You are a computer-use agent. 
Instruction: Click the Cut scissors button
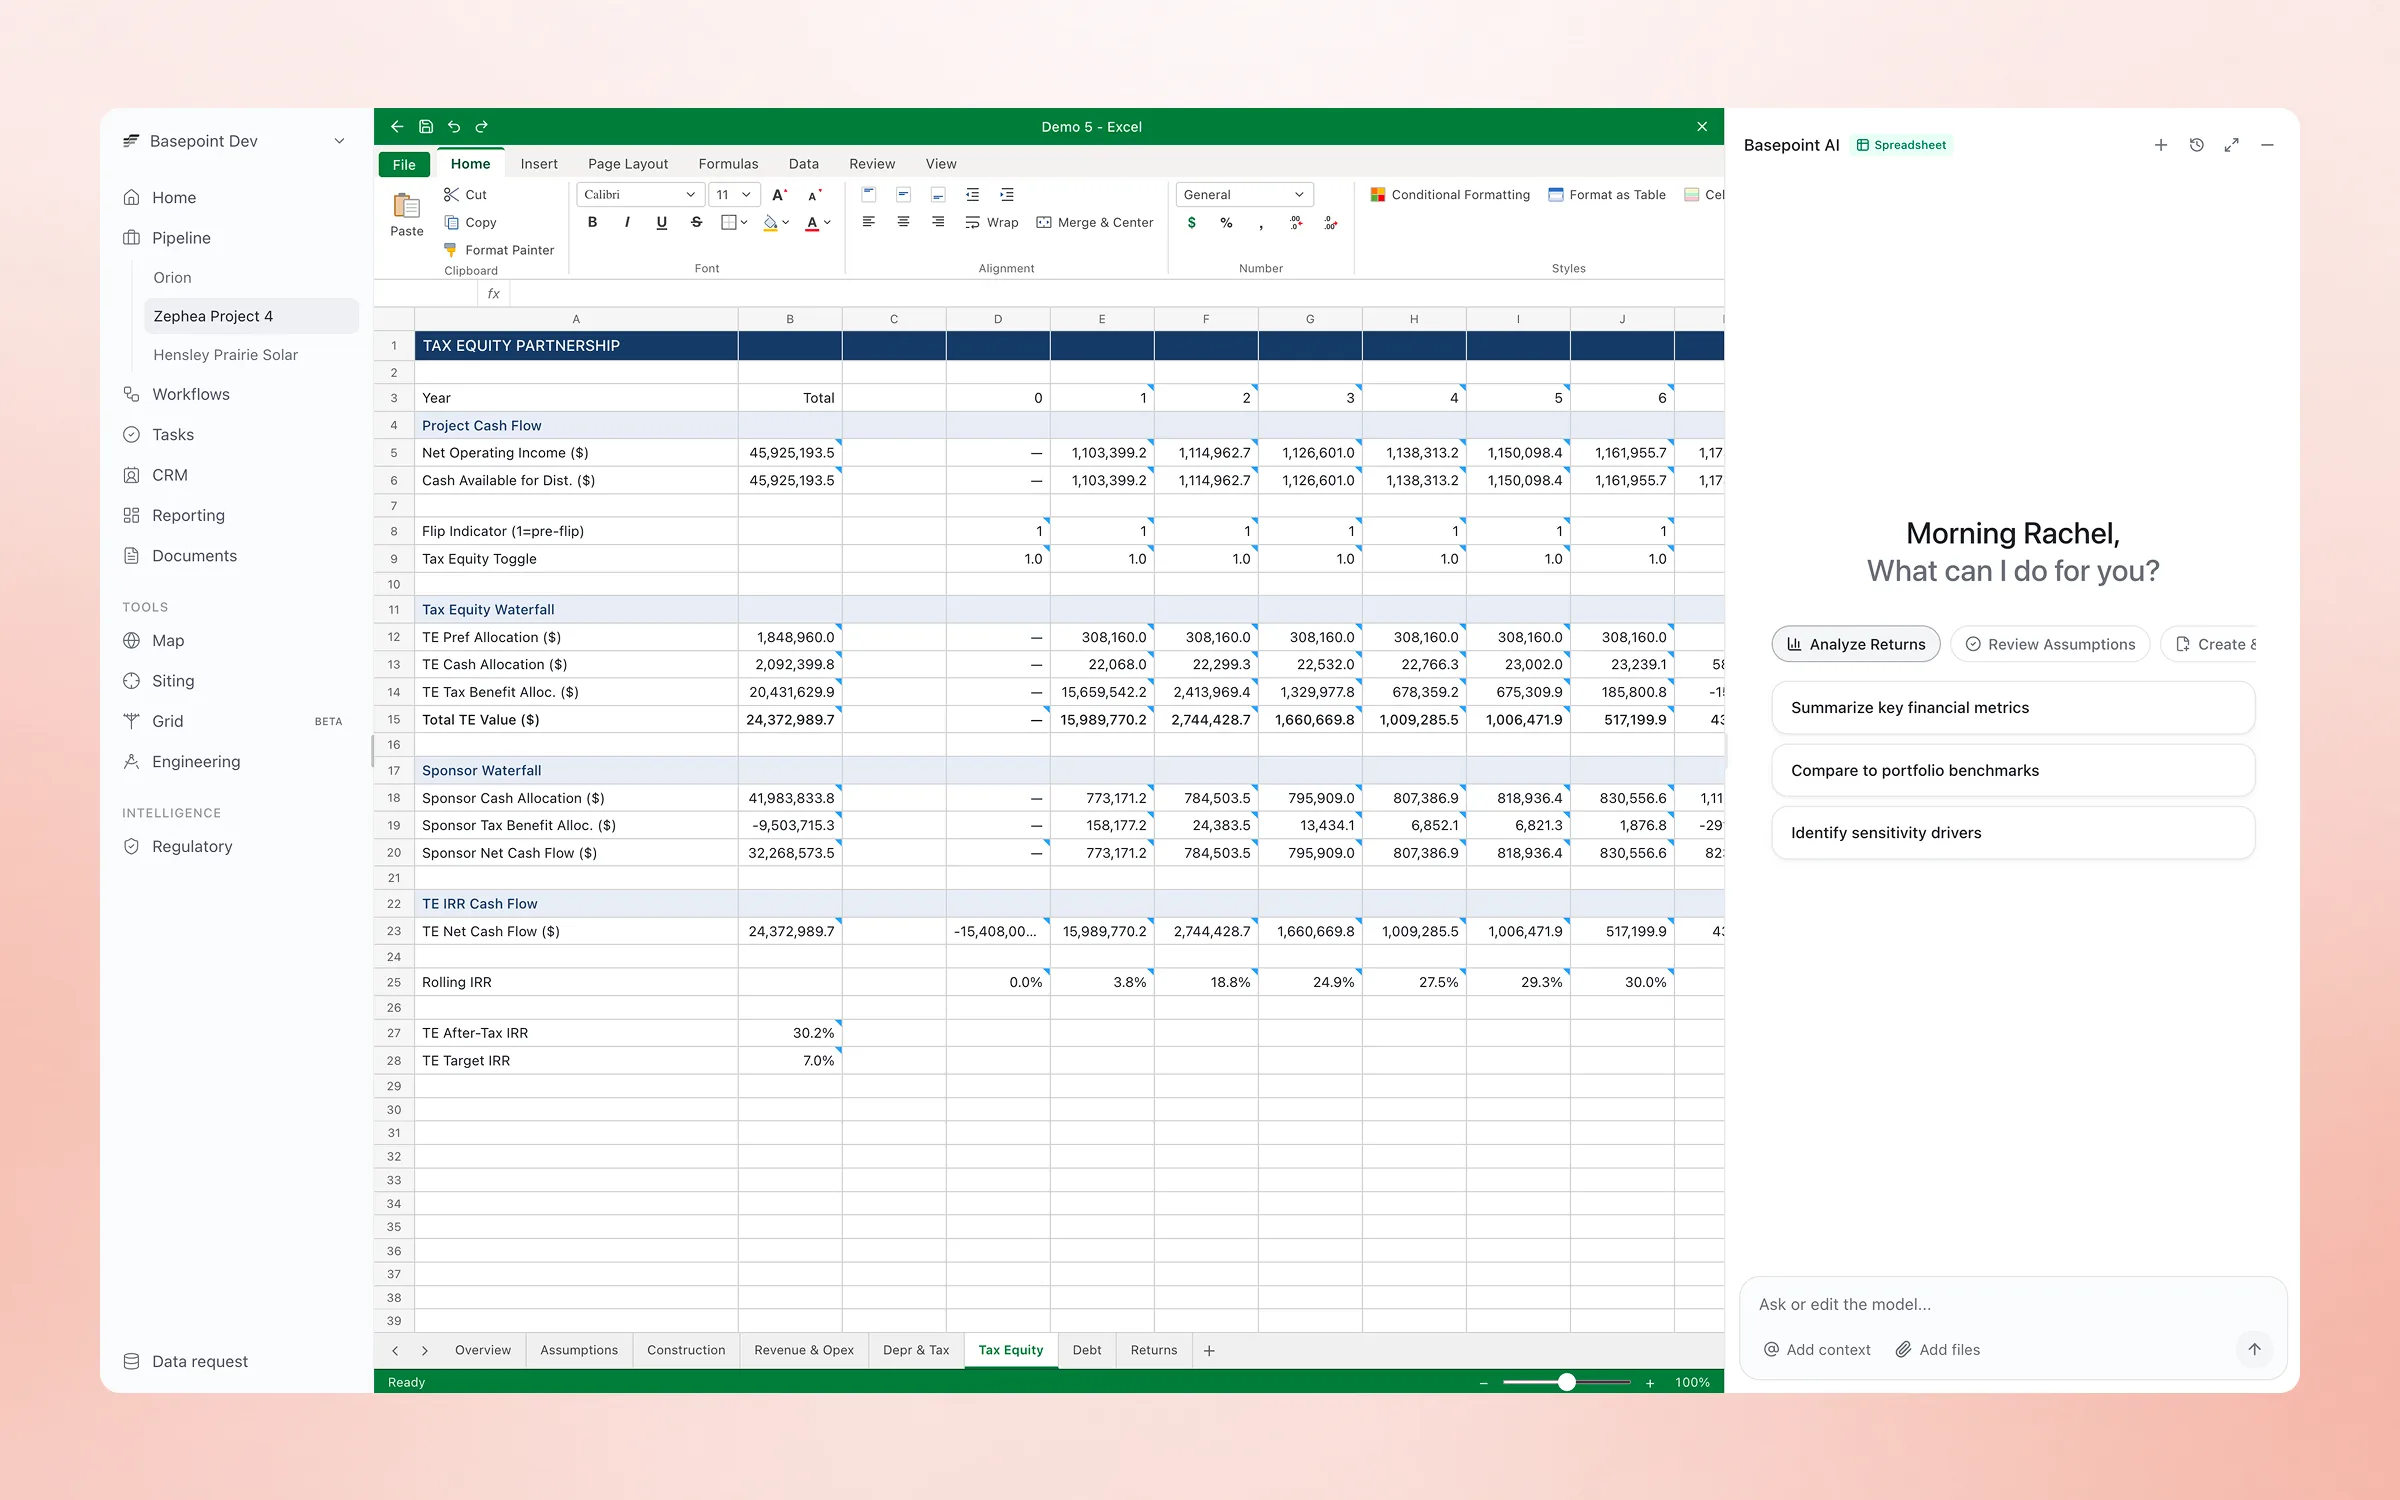click(x=466, y=195)
